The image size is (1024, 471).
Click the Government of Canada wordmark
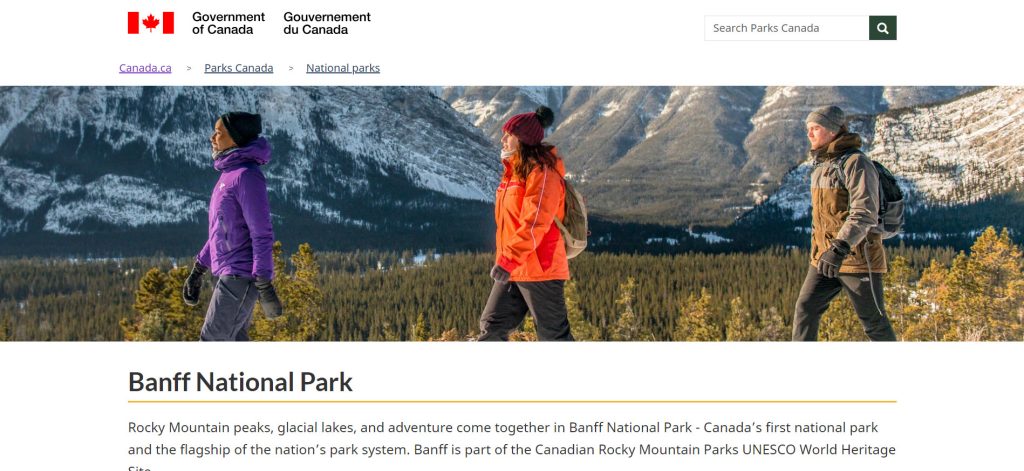click(228, 23)
